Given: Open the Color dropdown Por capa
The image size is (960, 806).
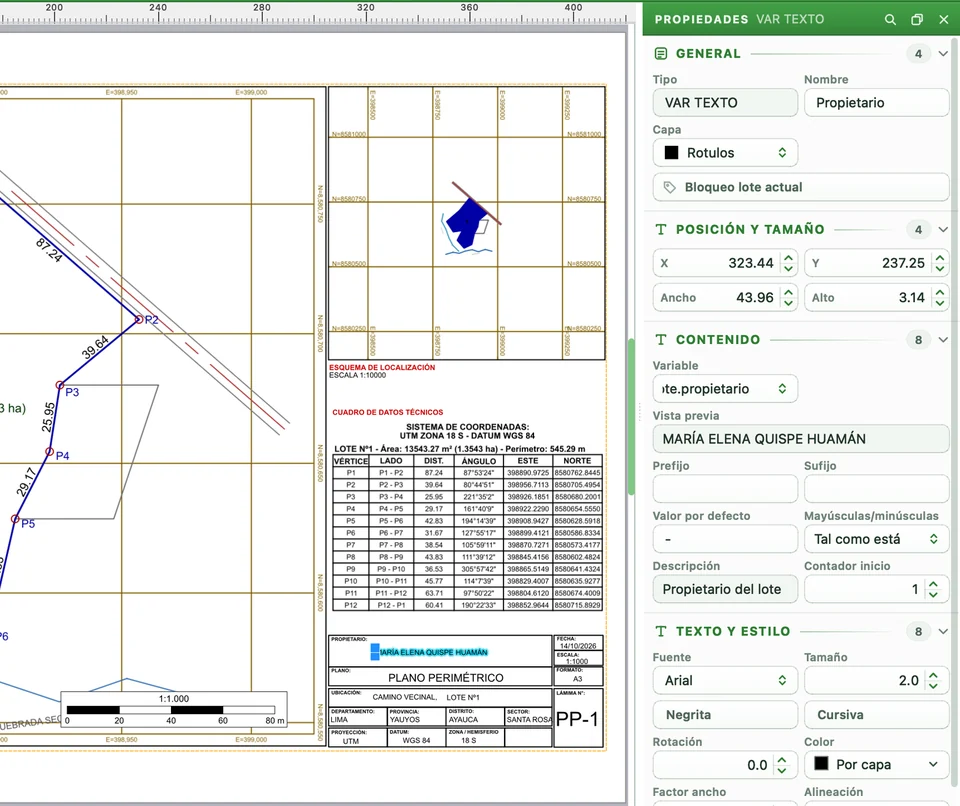Looking at the screenshot, I should pos(876,764).
